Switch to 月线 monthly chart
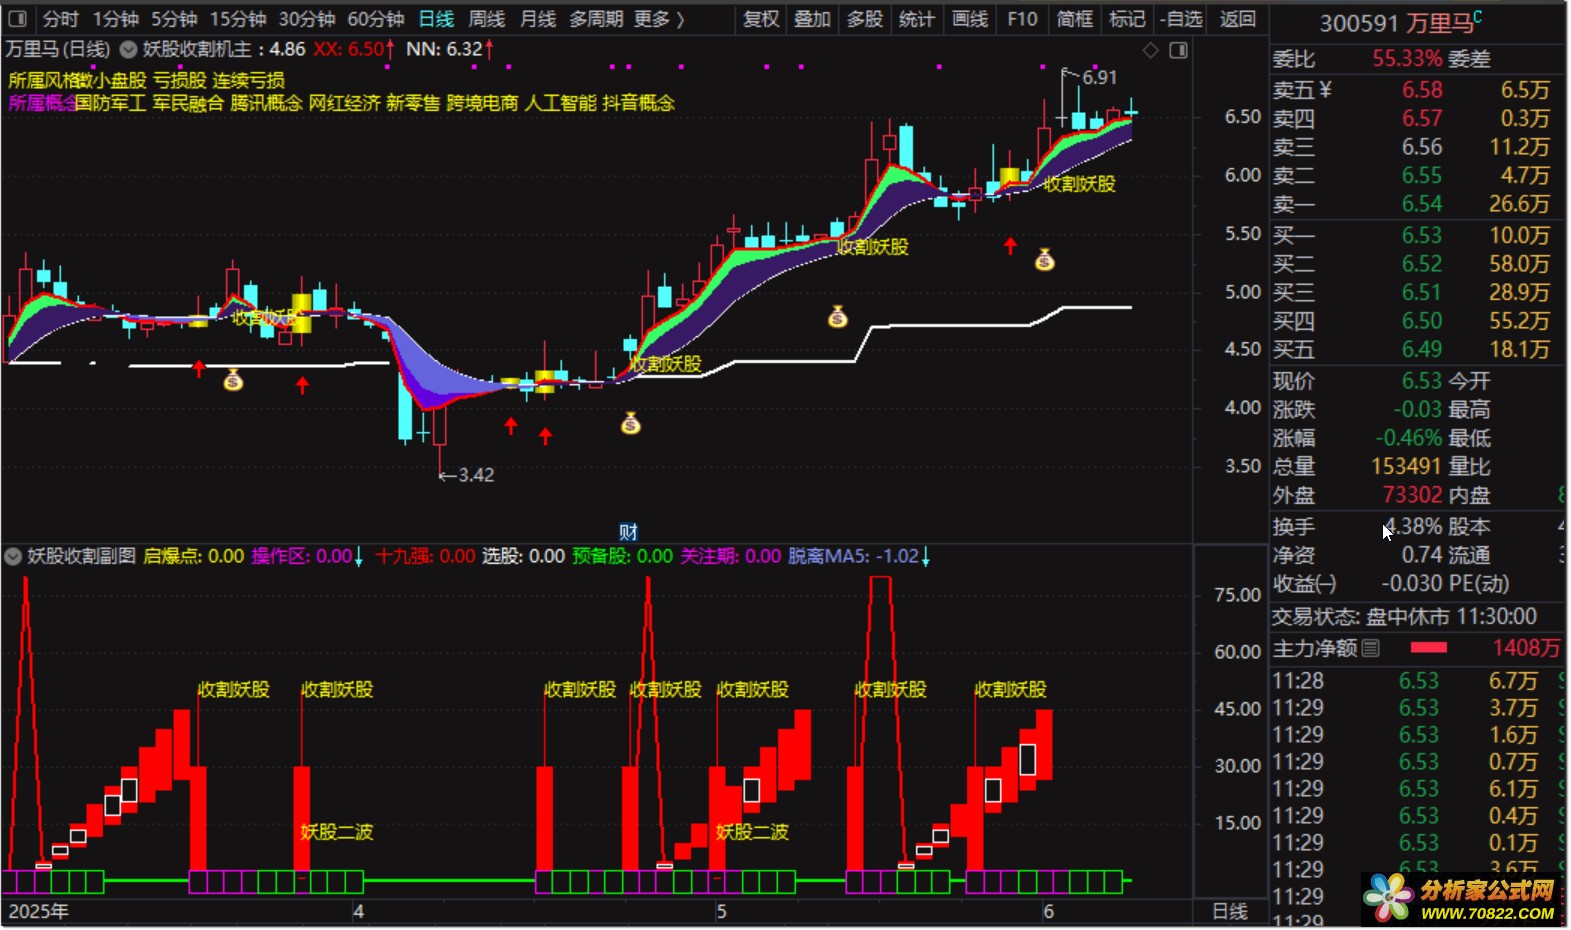 (538, 19)
